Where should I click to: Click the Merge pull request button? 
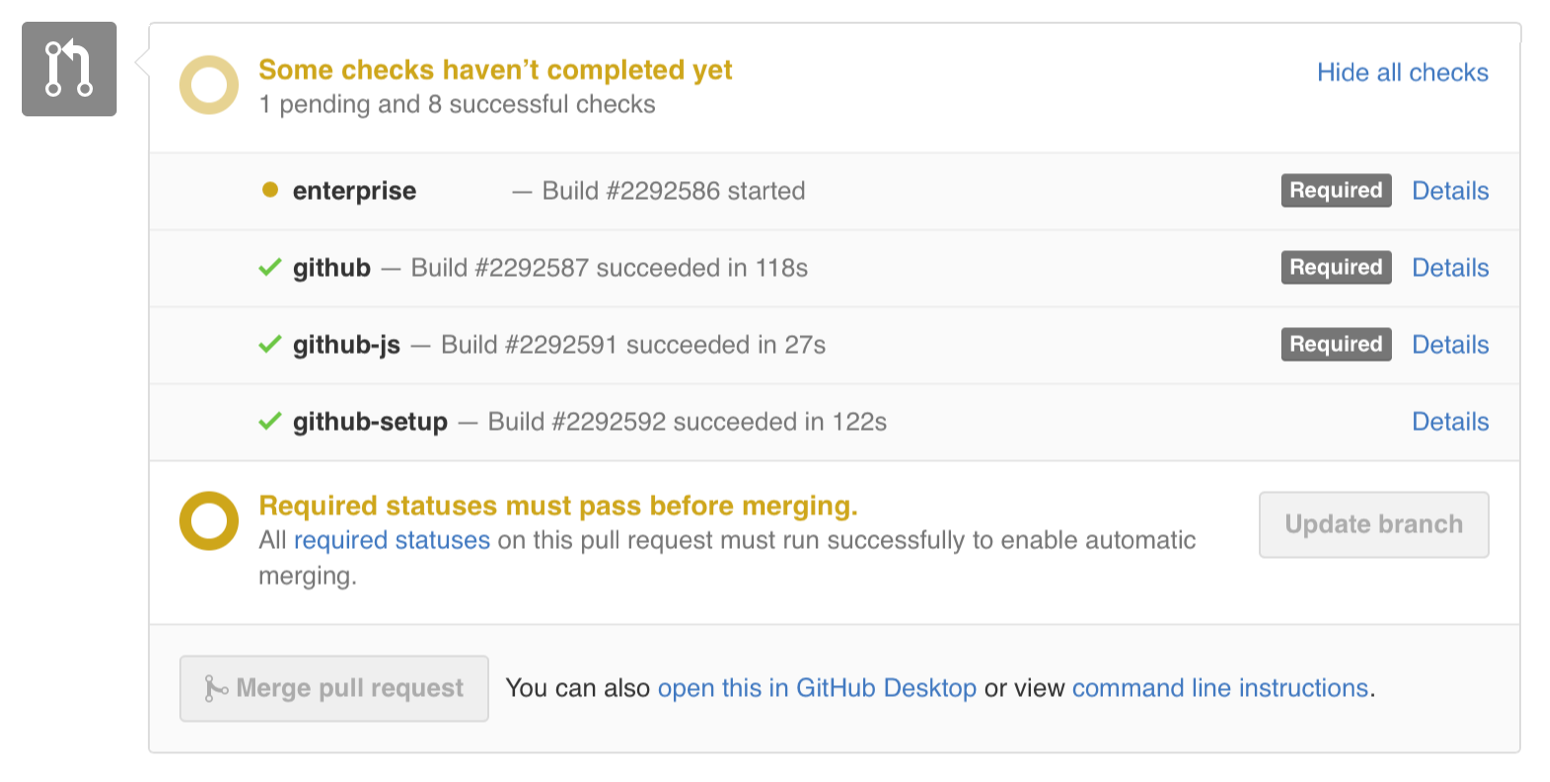click(x=334, y=689)
